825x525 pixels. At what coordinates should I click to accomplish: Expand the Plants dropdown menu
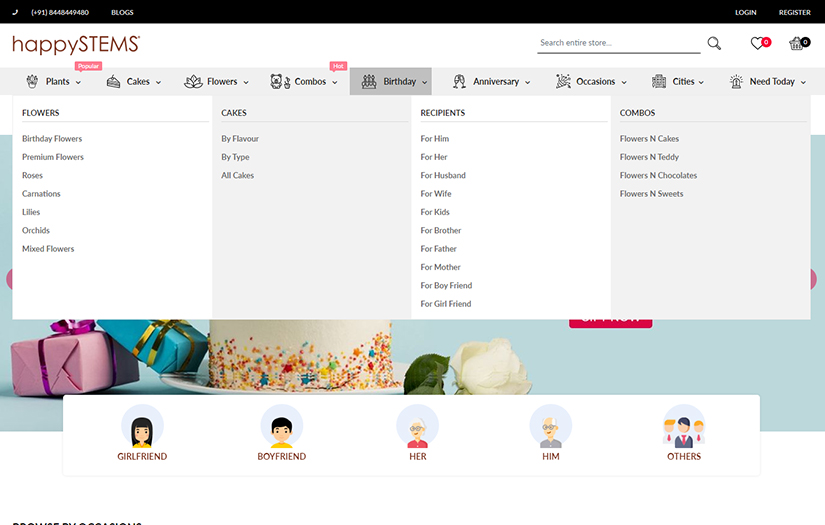56,82
